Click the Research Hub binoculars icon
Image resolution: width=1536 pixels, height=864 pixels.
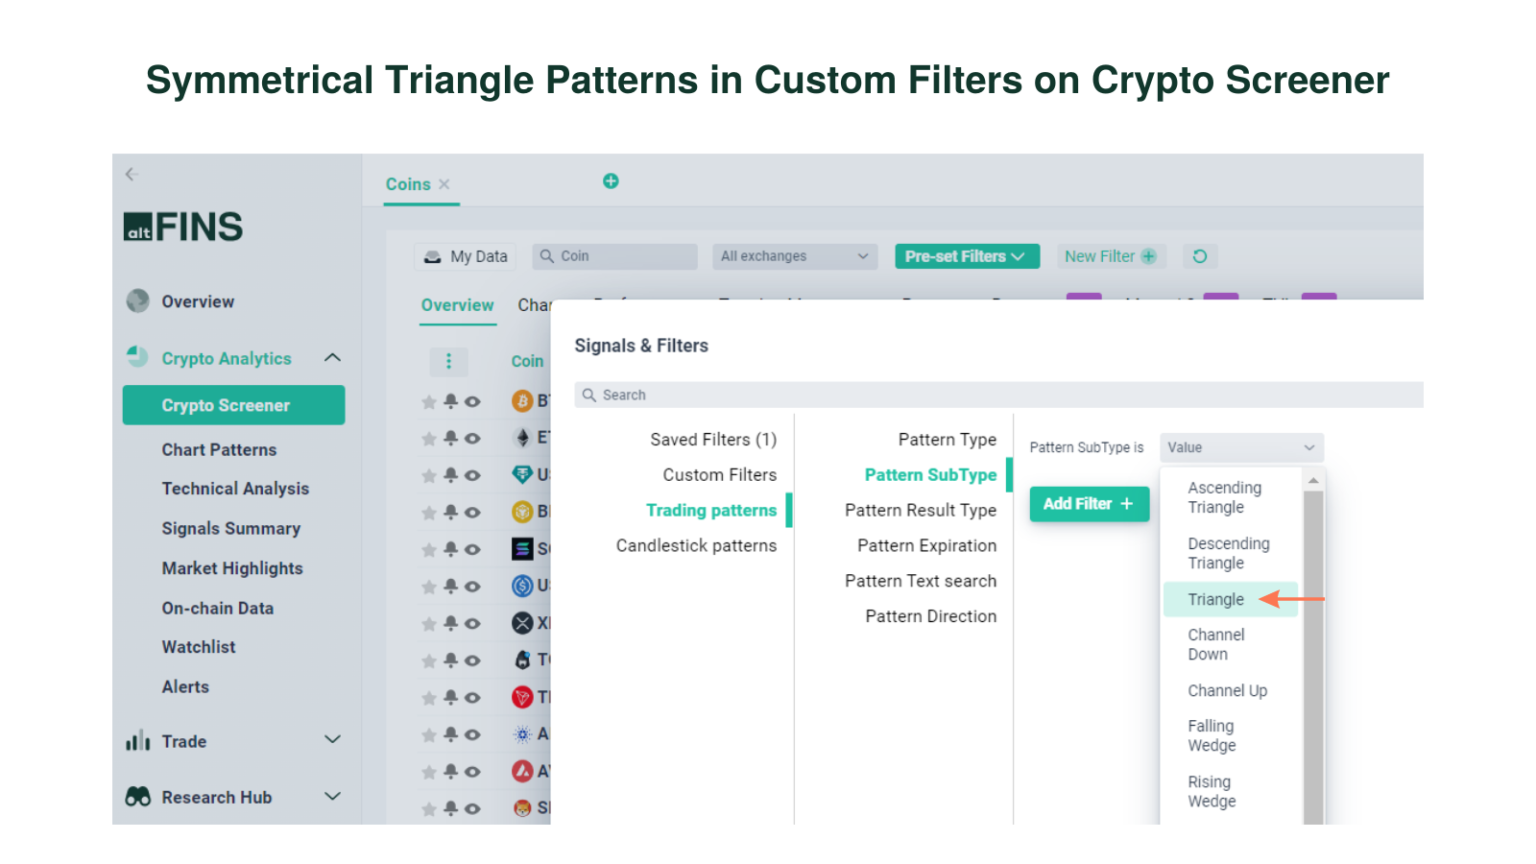138,797
